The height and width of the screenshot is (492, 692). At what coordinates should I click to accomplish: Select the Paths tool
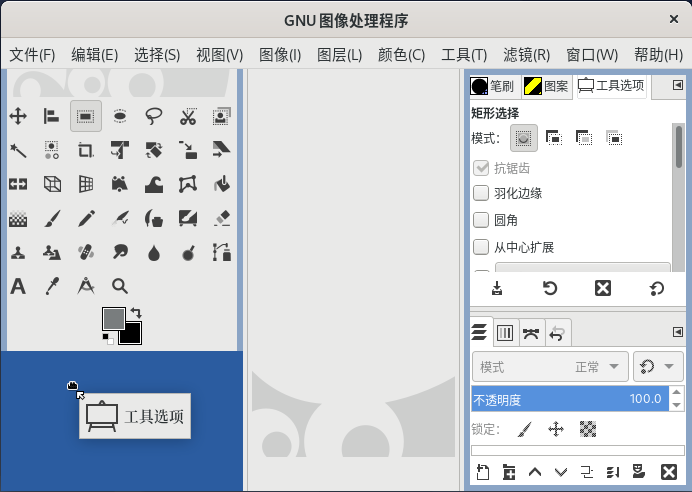pos(222,252)
